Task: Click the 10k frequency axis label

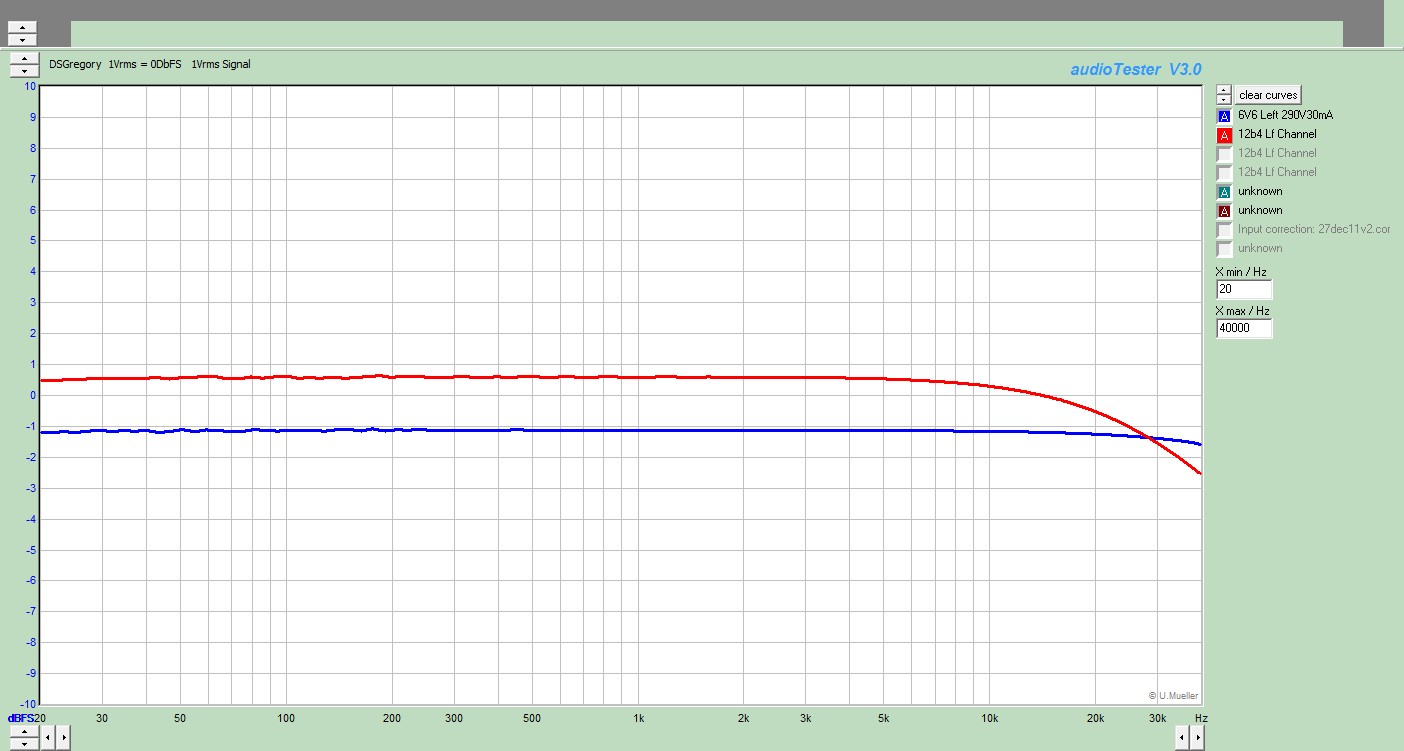Action: [x=990, y=718]
